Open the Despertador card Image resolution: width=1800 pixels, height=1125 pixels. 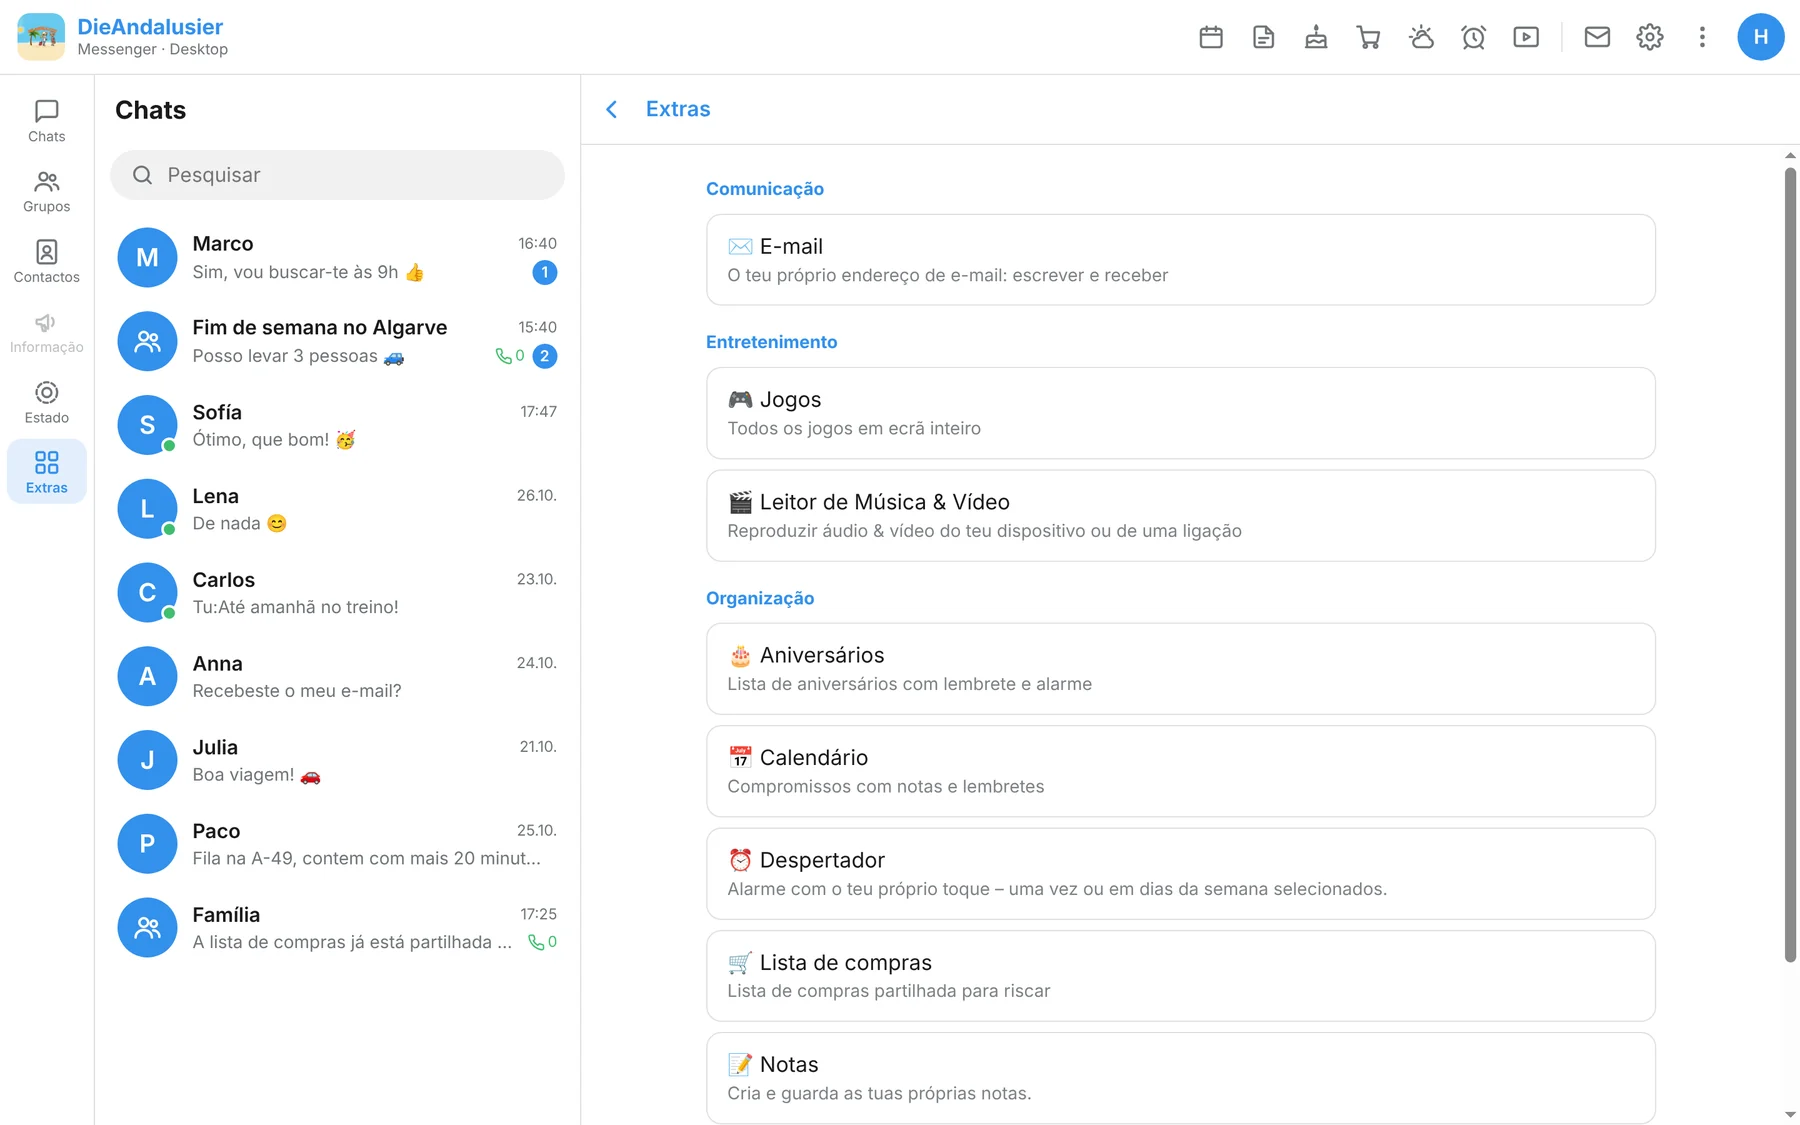pos(1180,874)
